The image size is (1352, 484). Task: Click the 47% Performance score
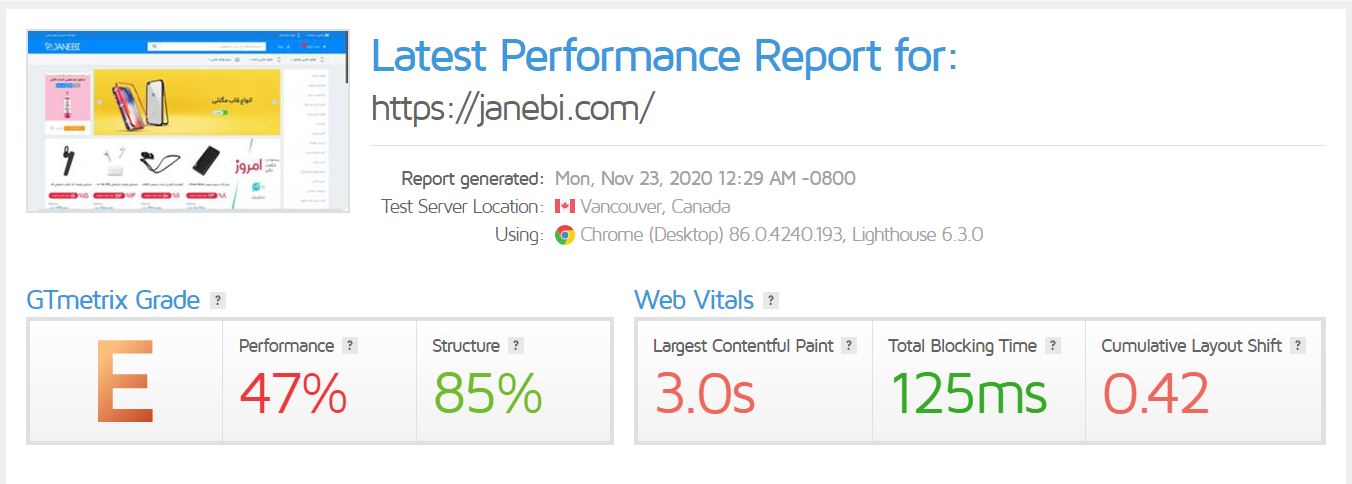pos(293,393)
